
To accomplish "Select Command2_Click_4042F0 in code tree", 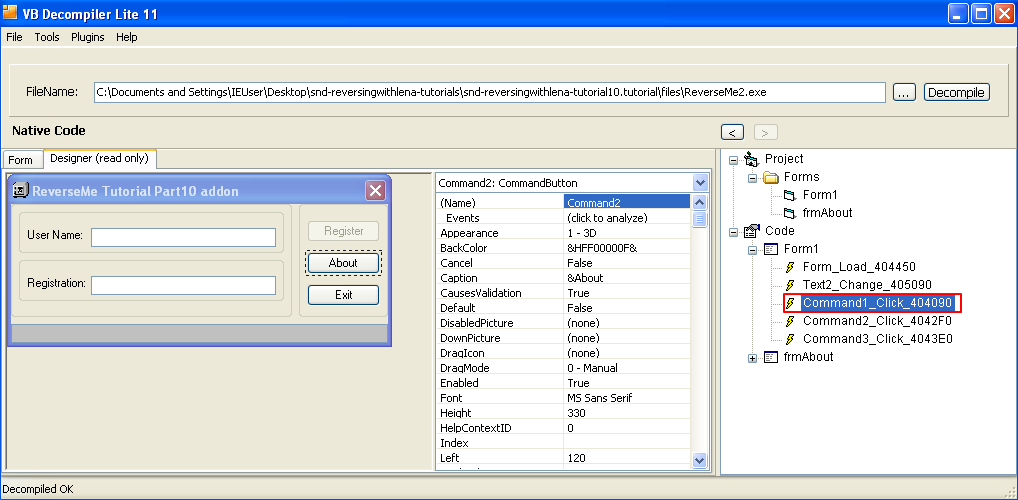I will 877,321.
